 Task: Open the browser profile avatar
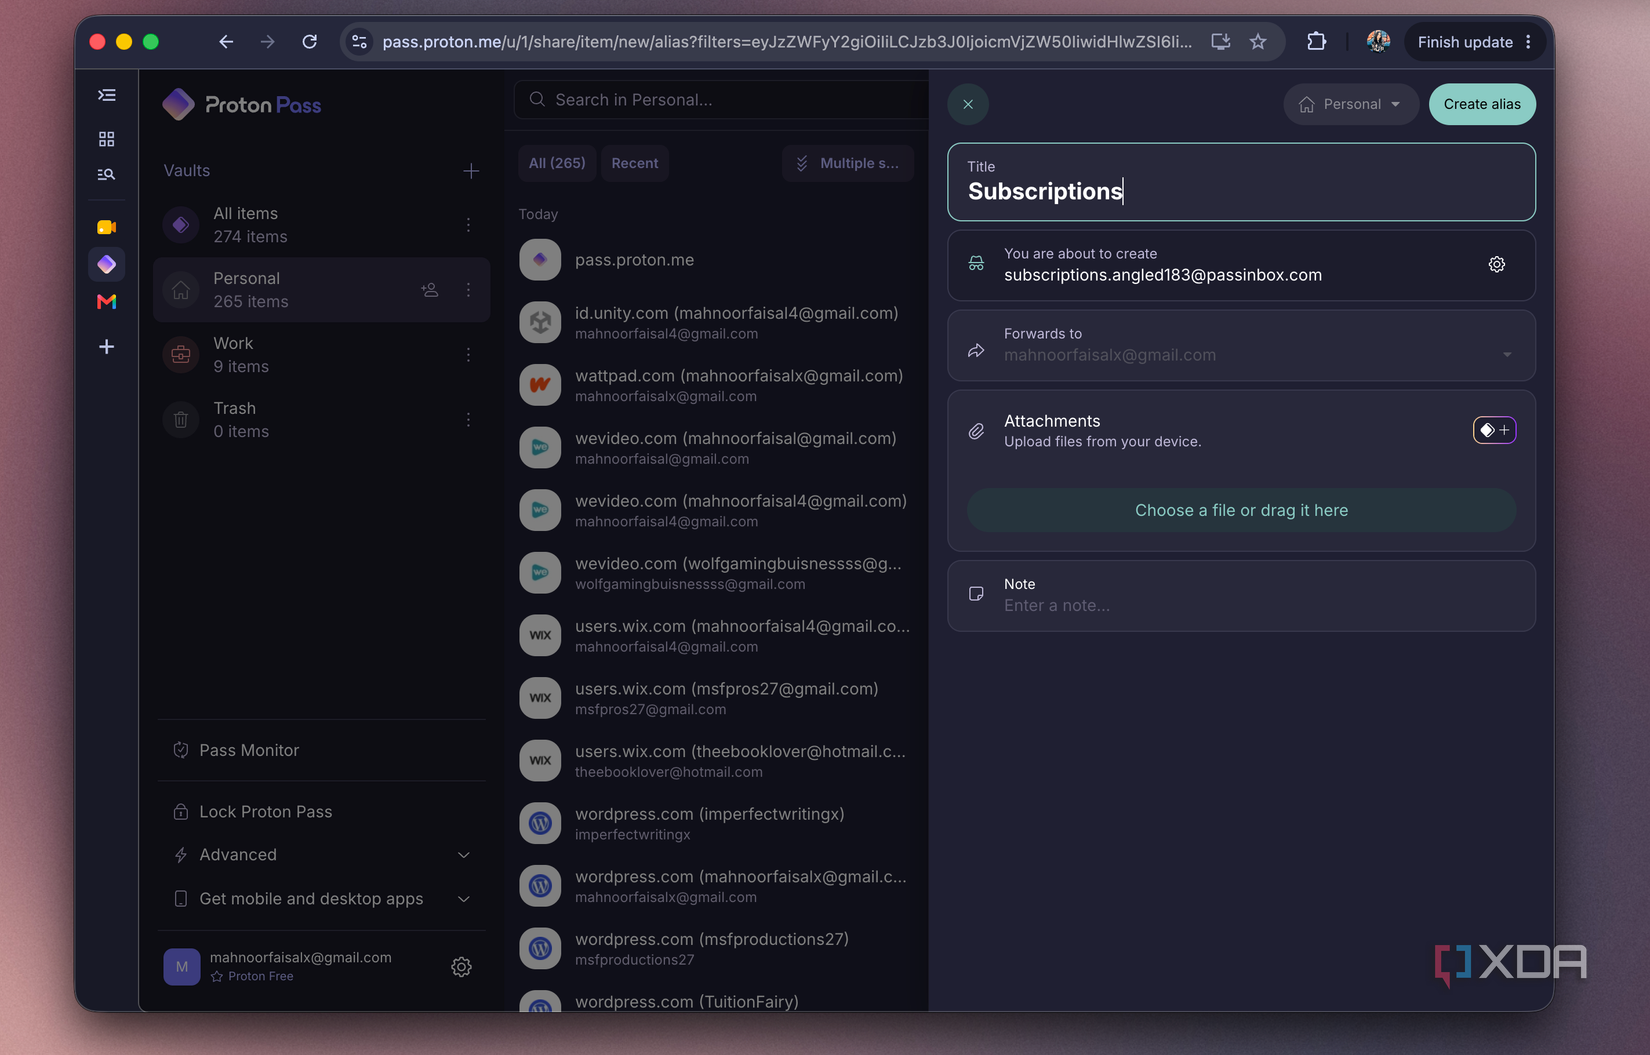[1378, 42]
